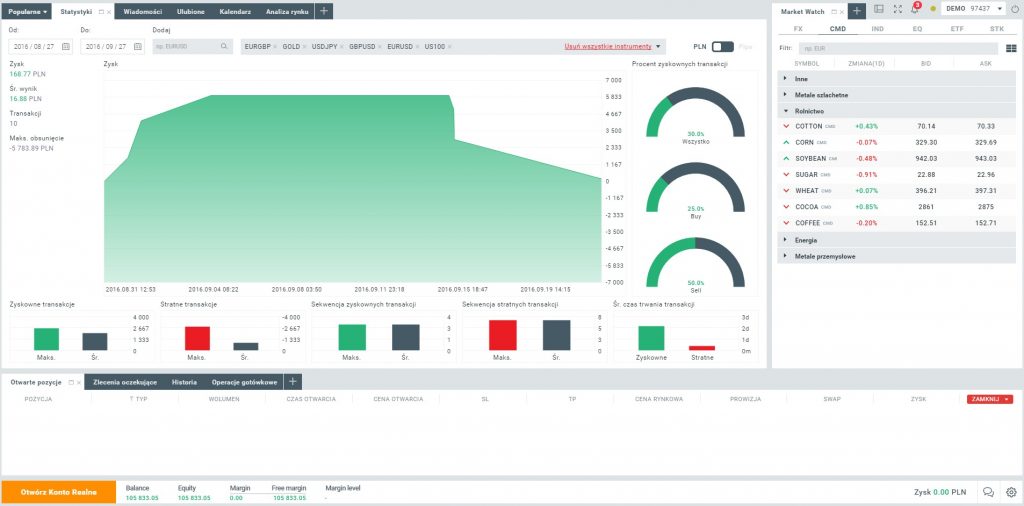Toggle the PLN / Pips switch

pyautogui.click(x=722, y=46)
